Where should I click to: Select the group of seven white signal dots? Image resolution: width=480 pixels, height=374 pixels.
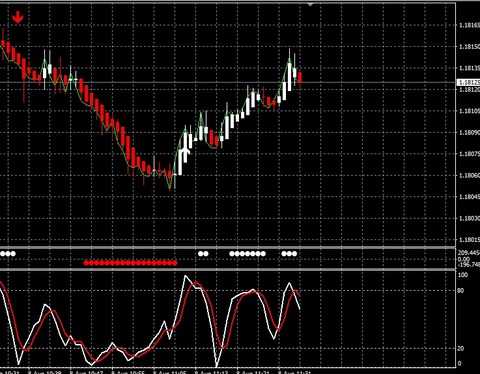coord(248,254)
